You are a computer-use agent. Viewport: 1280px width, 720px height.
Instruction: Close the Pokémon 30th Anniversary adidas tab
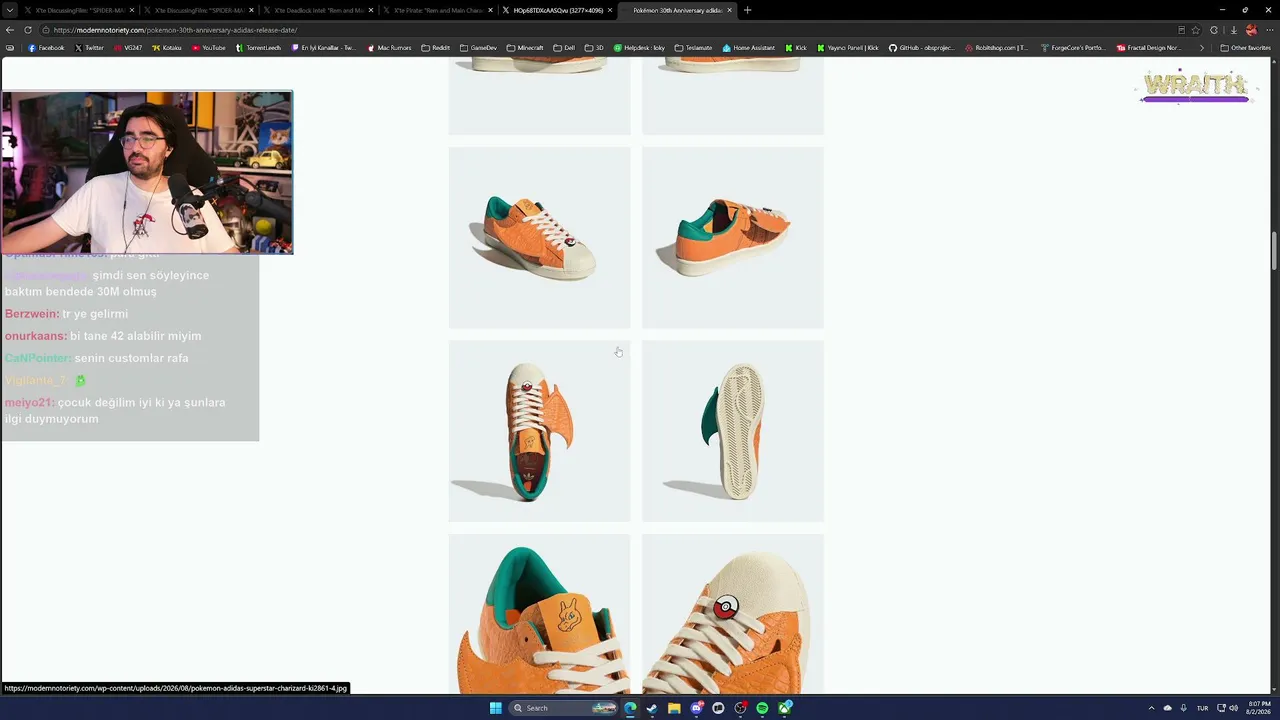[729, 10]
